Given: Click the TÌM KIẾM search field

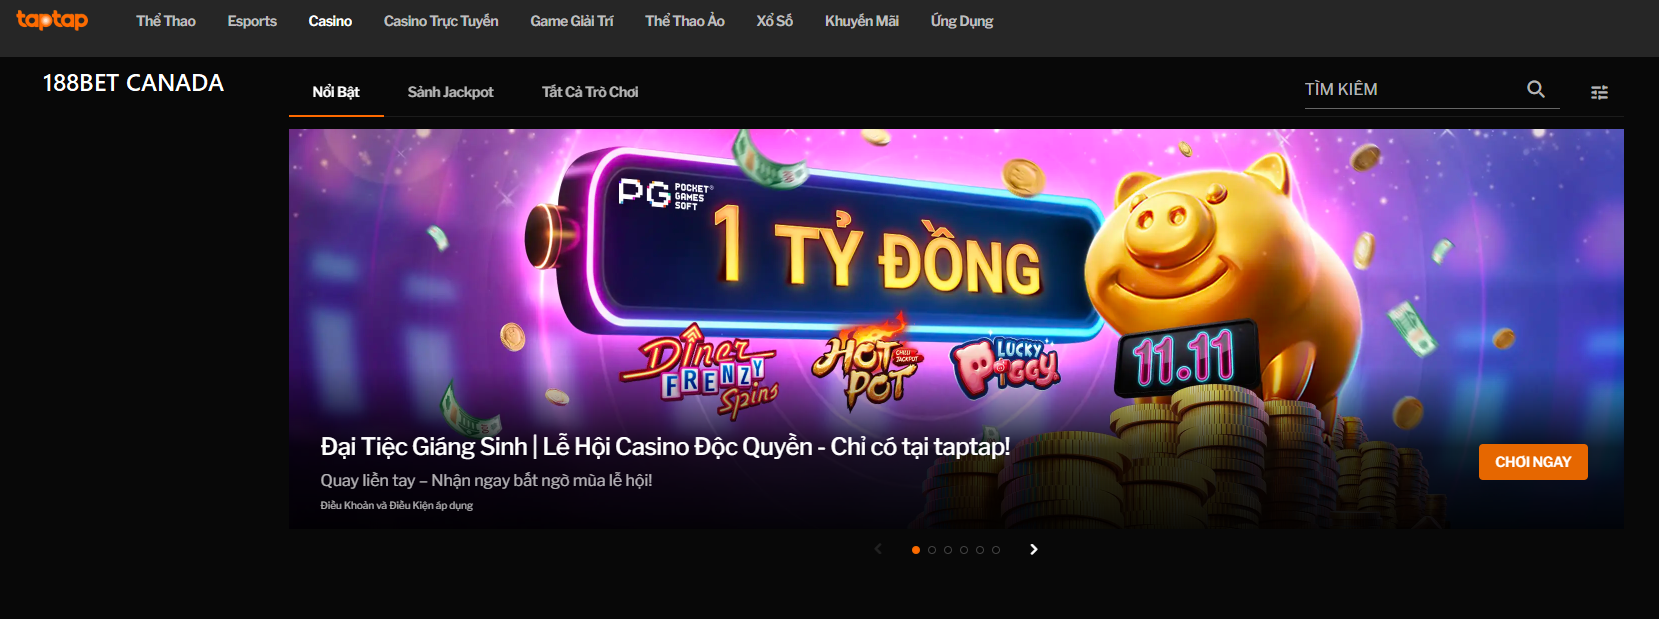Looking at the screenshot, I should 1412,89.
